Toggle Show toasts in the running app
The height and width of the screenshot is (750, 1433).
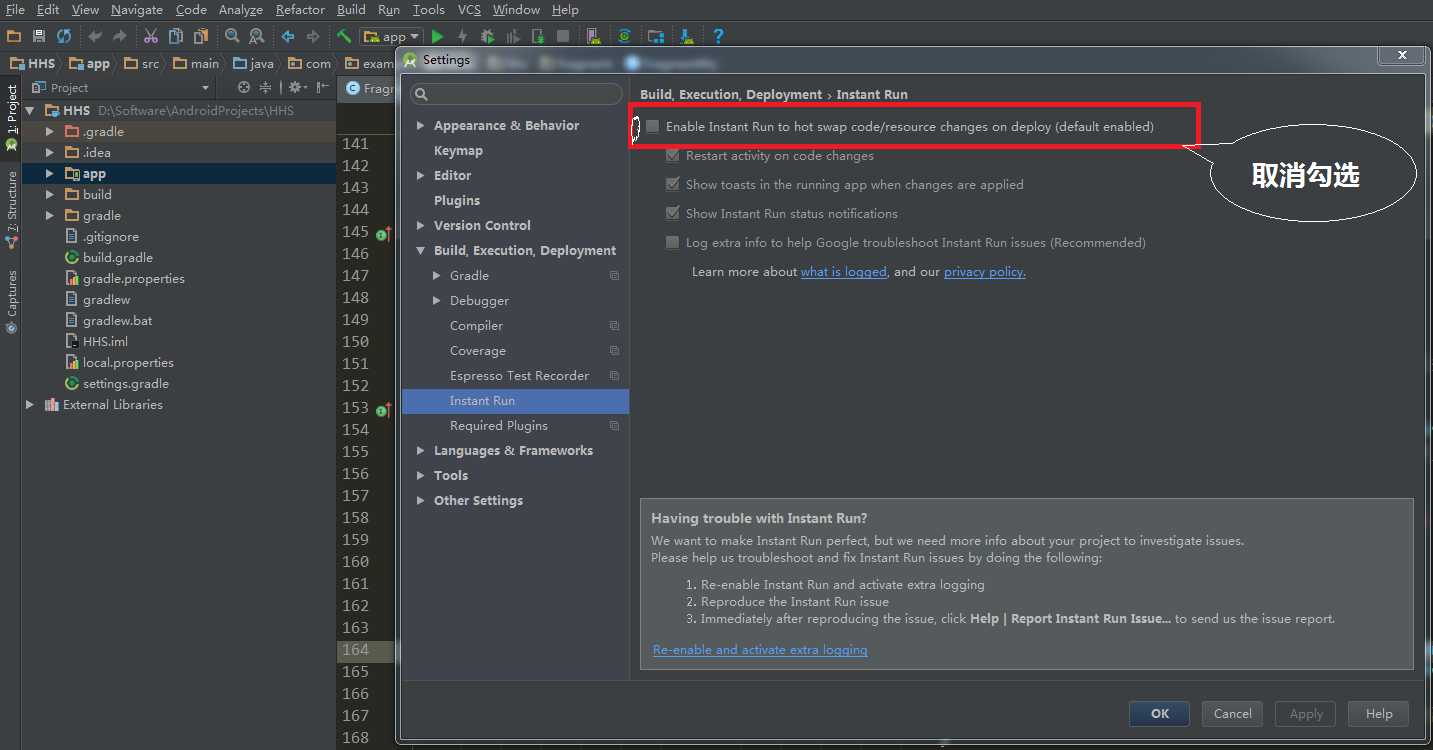(x=673, y=185)
